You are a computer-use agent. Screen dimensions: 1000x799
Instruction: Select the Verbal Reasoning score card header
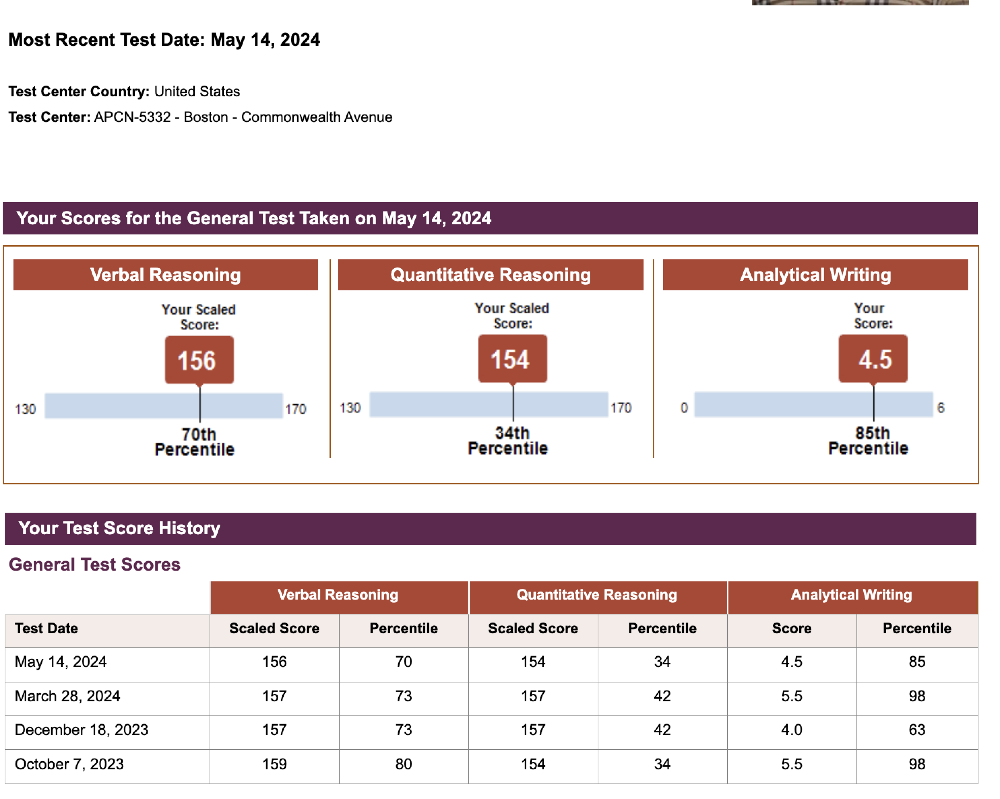click(x=165, y=275)
